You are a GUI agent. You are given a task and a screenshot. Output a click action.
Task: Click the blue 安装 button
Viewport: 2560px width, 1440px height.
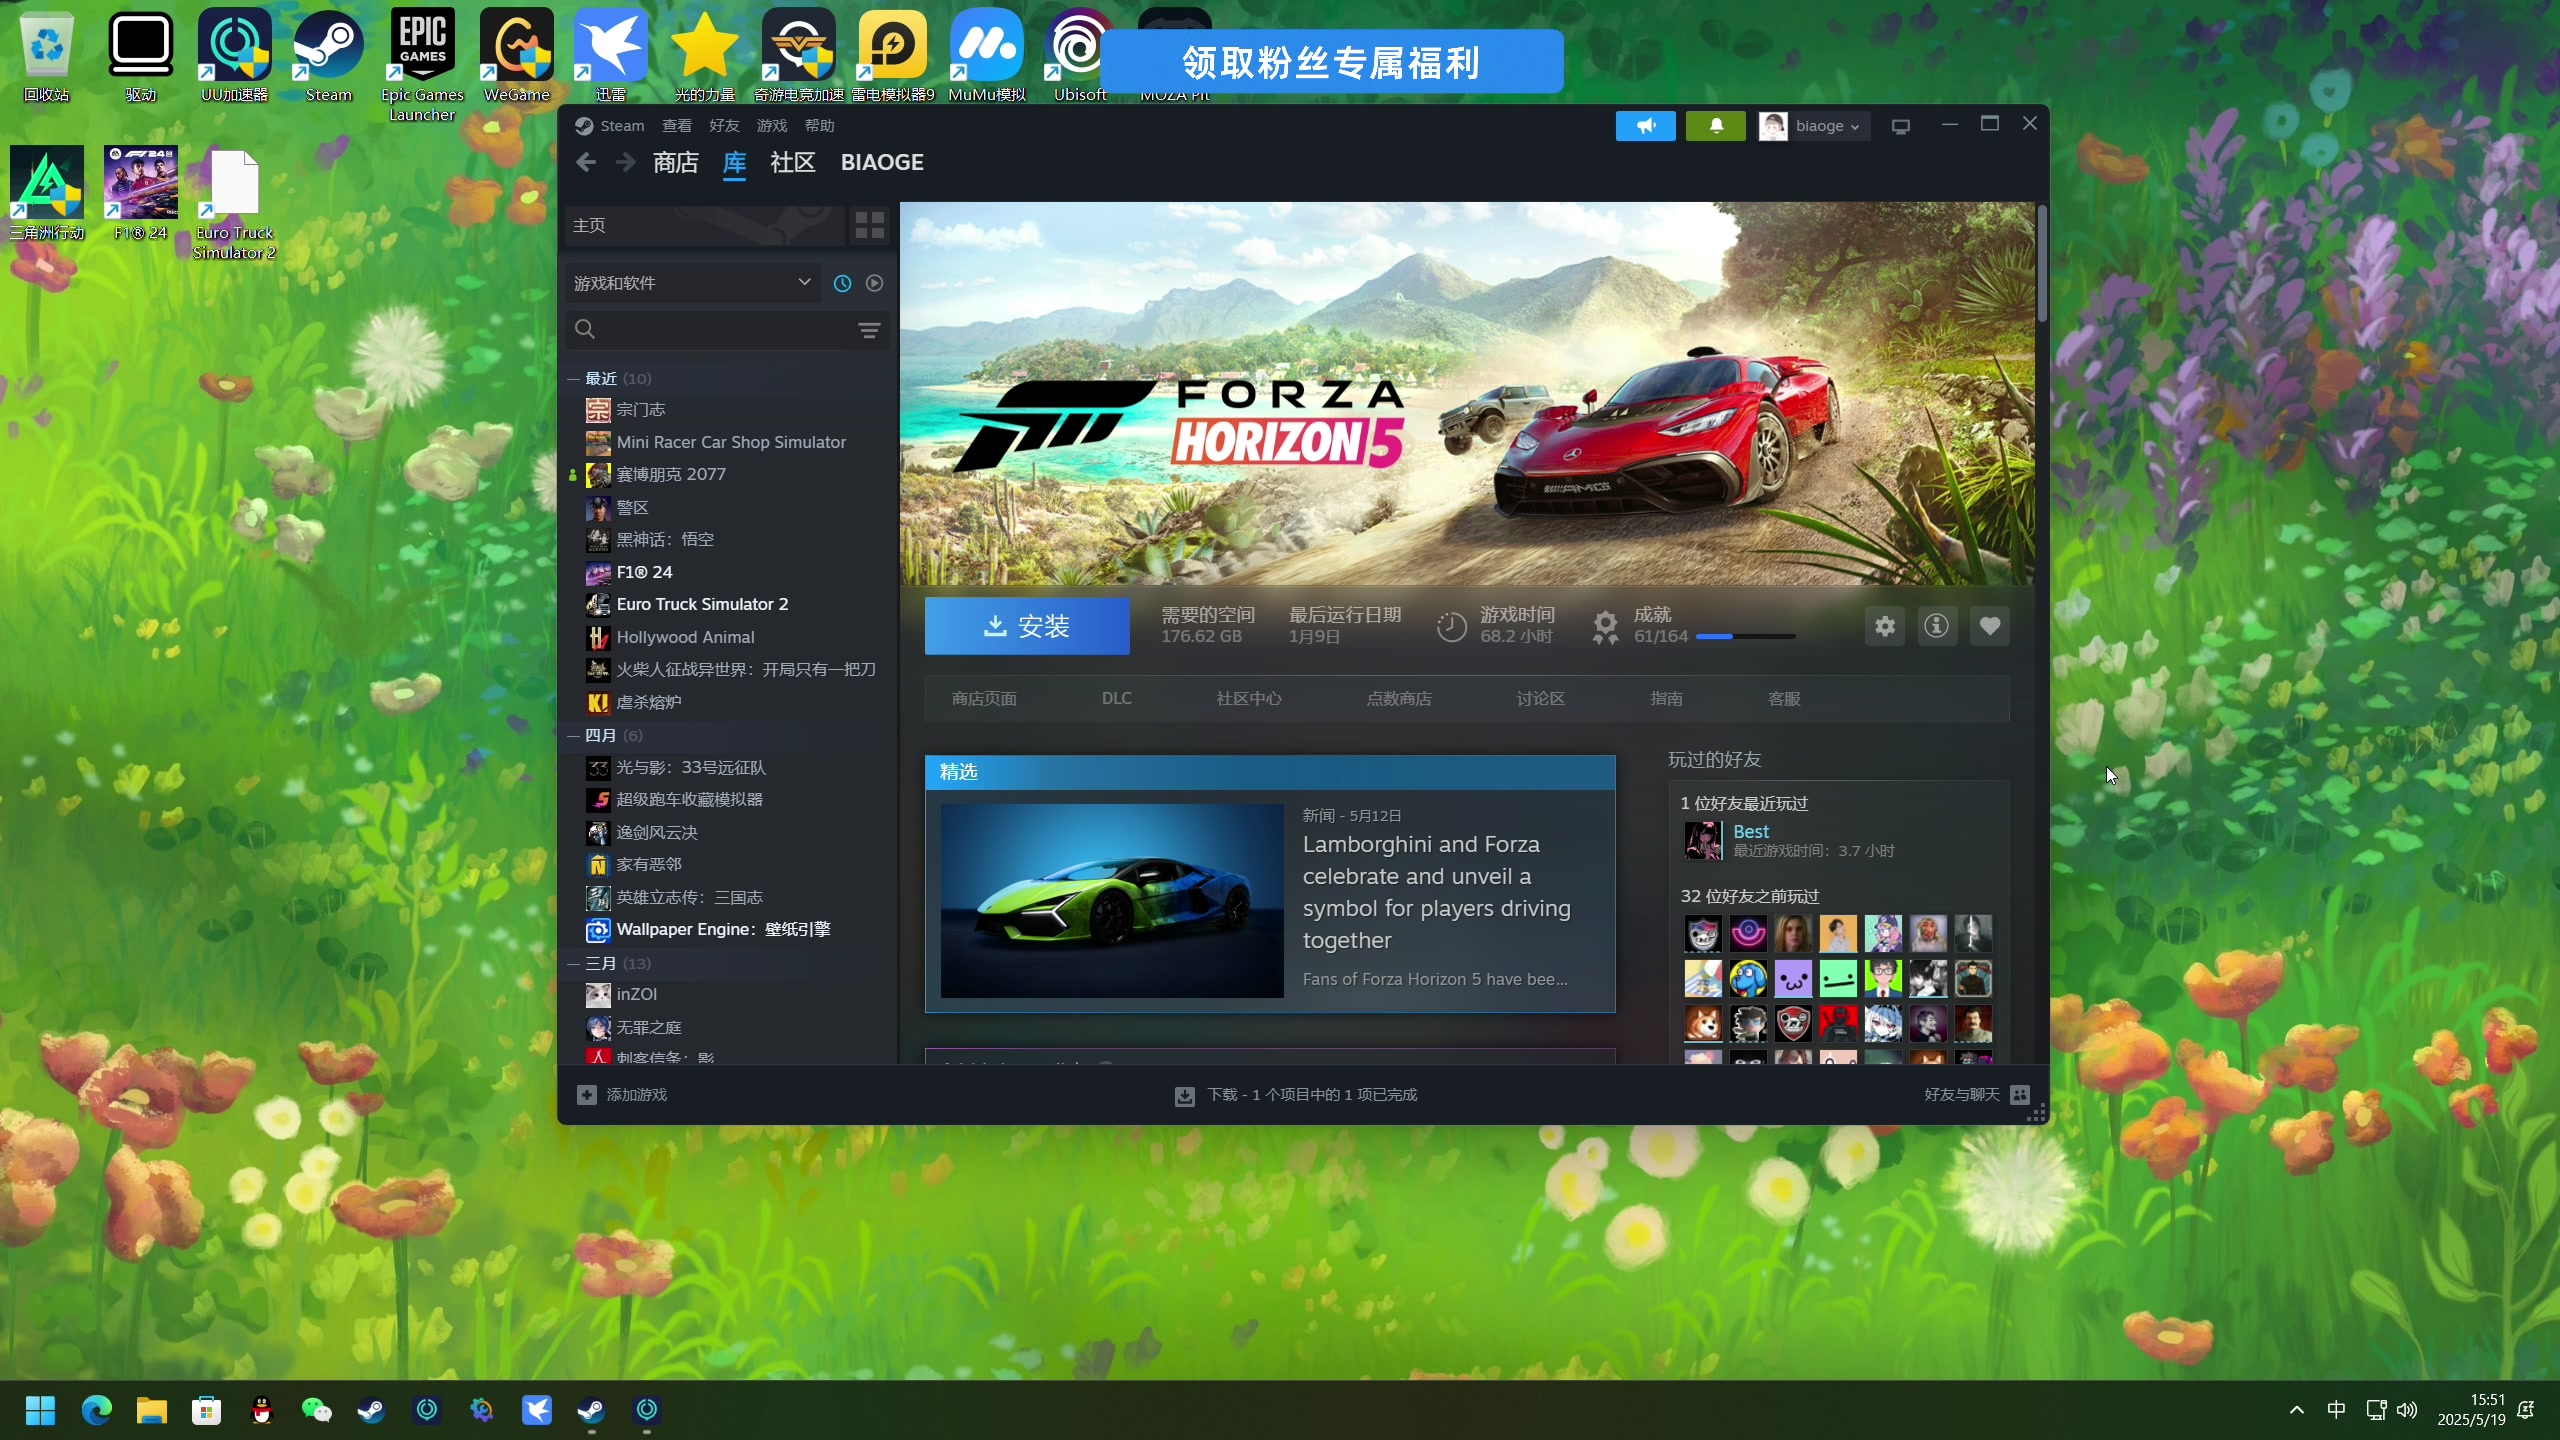click(x=1027, y=626)
